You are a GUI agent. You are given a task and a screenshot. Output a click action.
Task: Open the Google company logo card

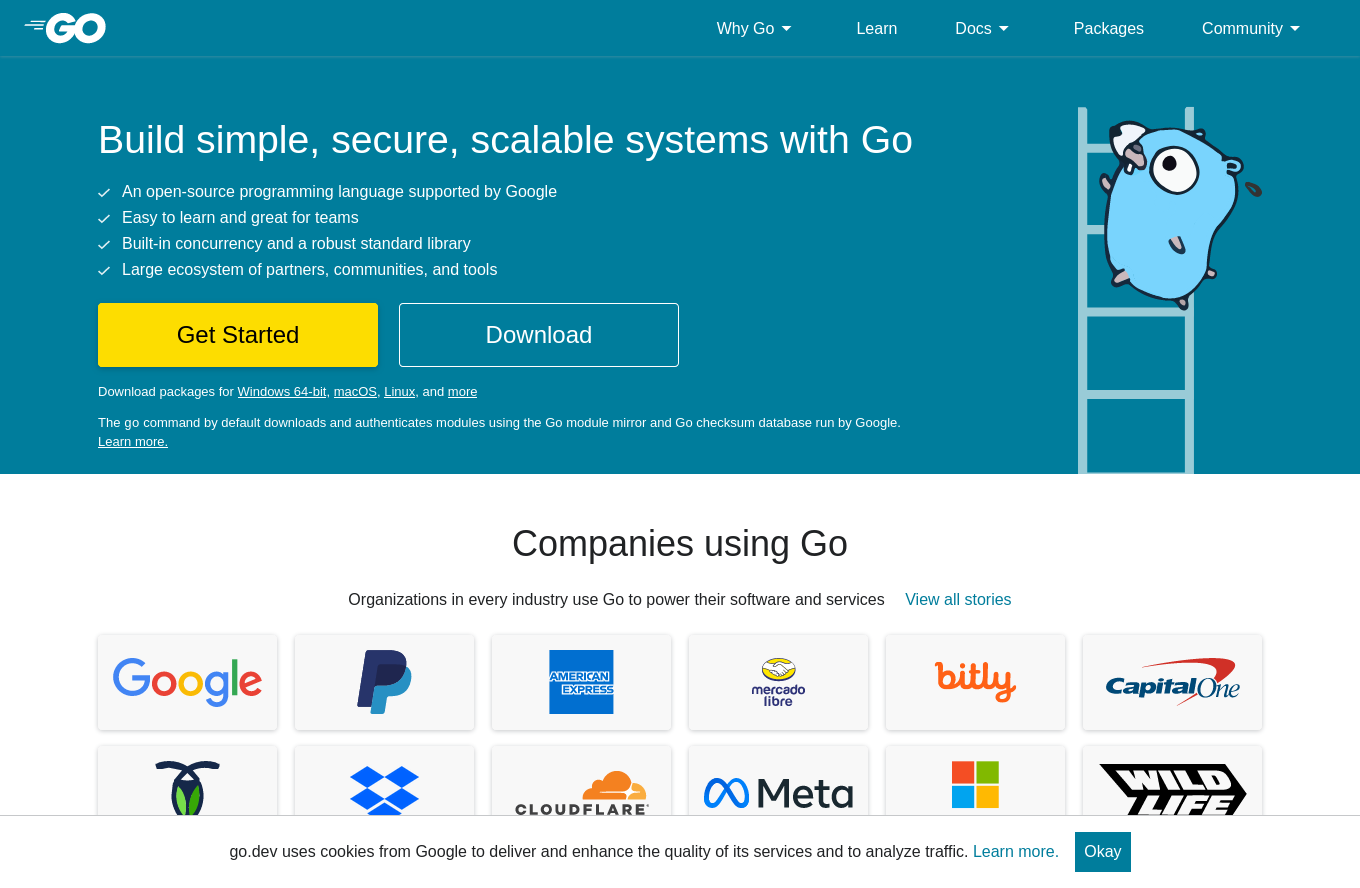187,682
